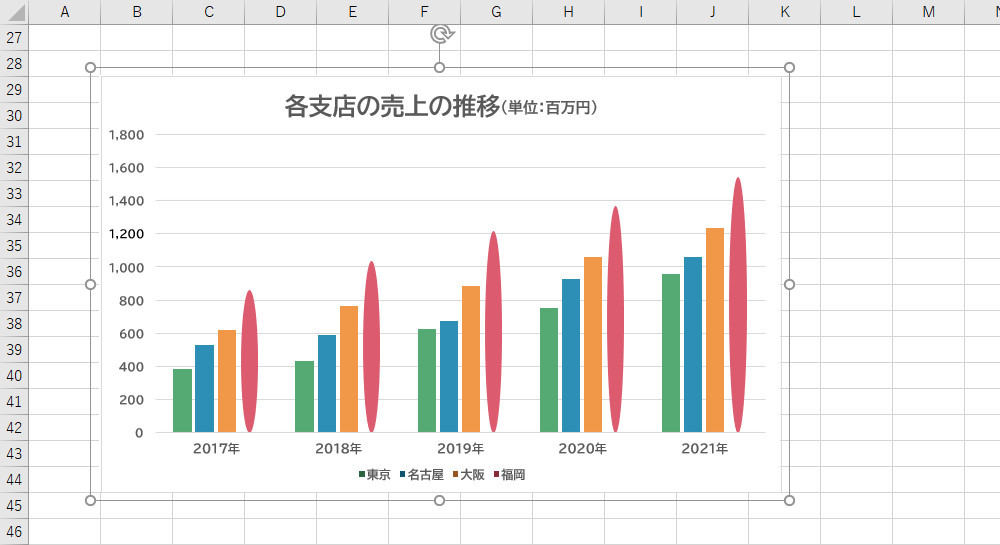Click the unit label (単位:百万円)
The width and height of the screenshot is (1000, 545).
tap(550, 108)
